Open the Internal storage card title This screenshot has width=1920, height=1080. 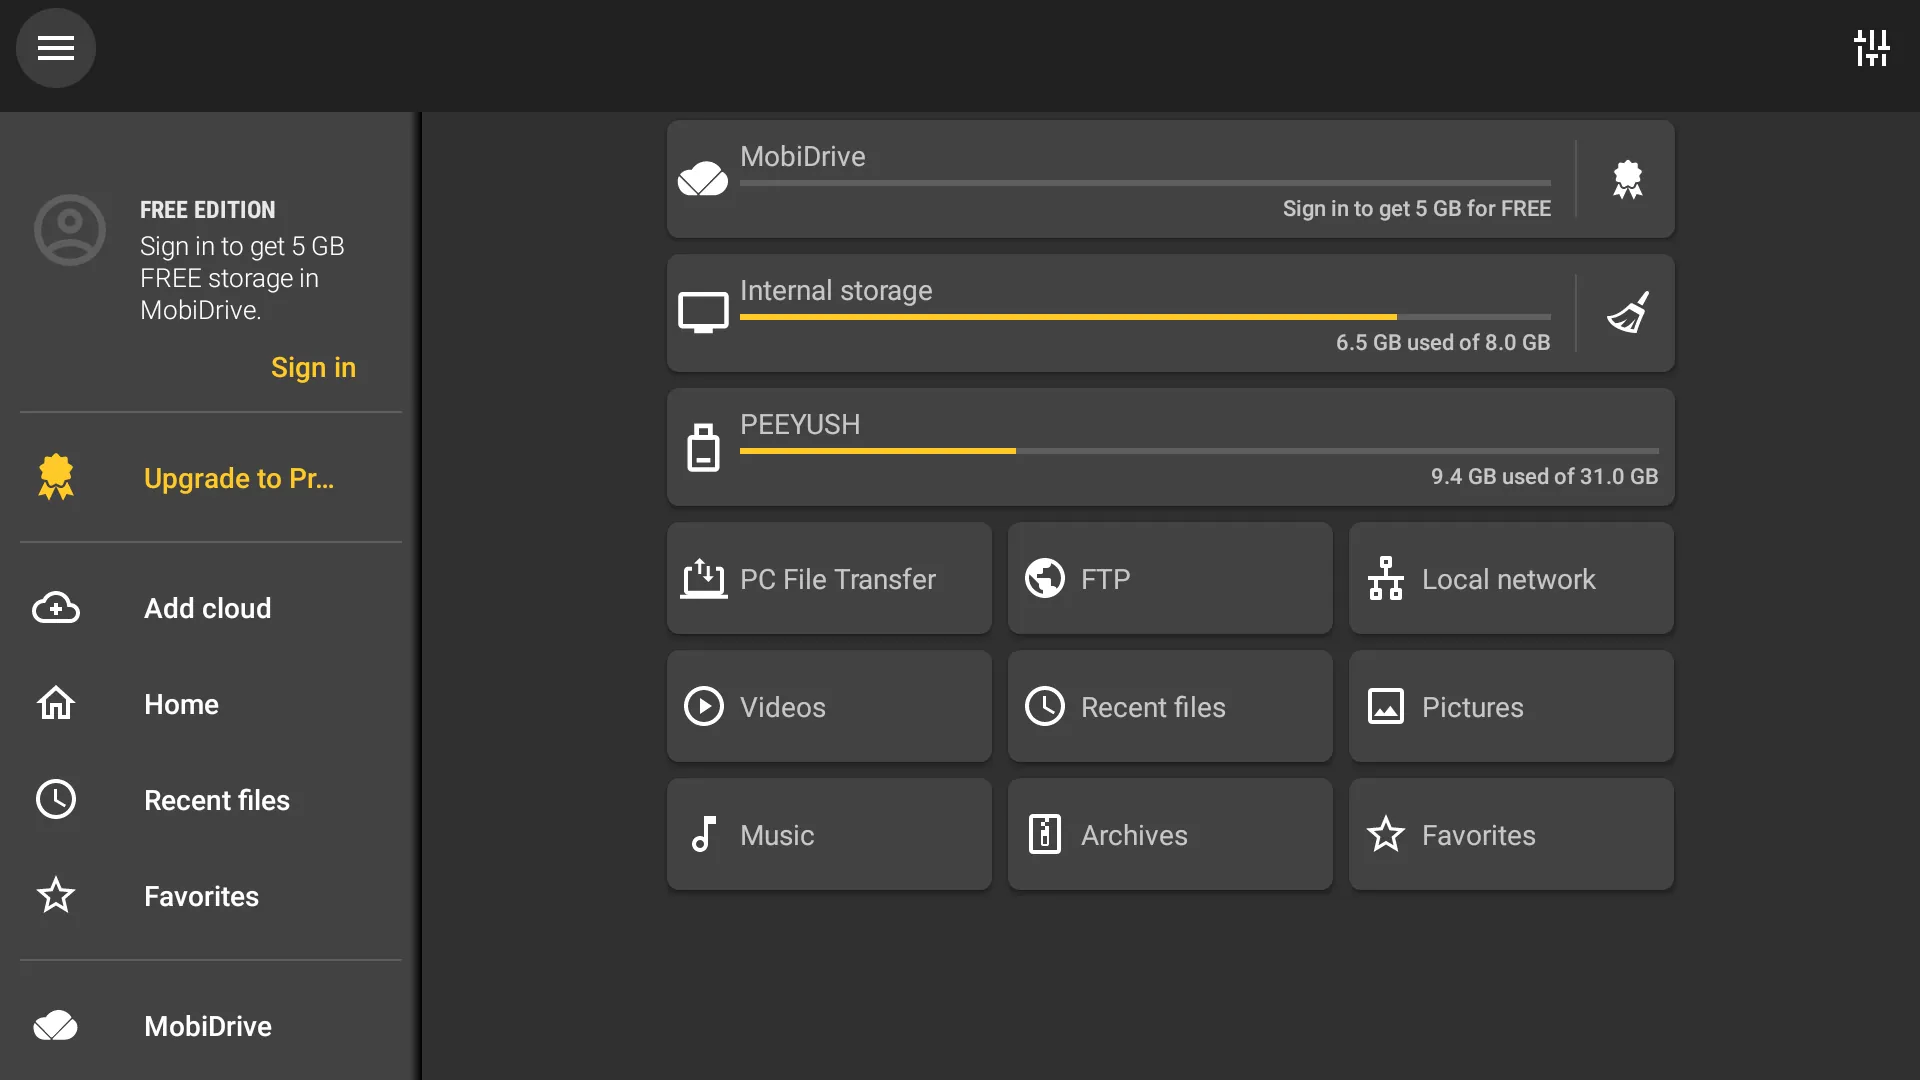click(x=836, y=290)
